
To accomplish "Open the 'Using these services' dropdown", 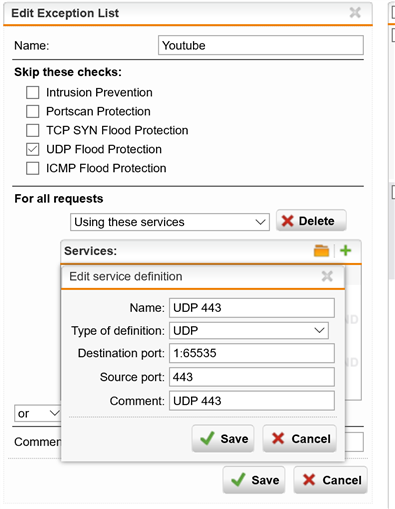I will coord(170,222).
